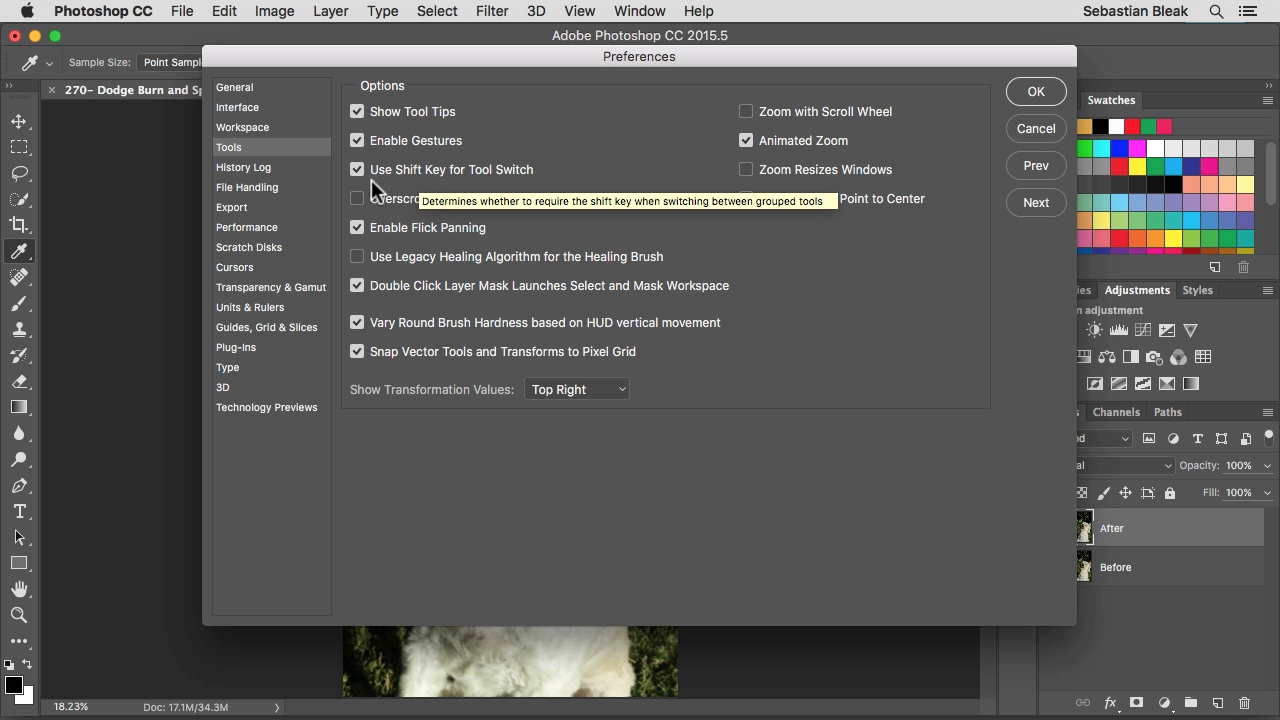Image resolution: width=1280 pixels, height=720 pixels.
Task: Click OK to confirm preferences
Action: 1036,91
